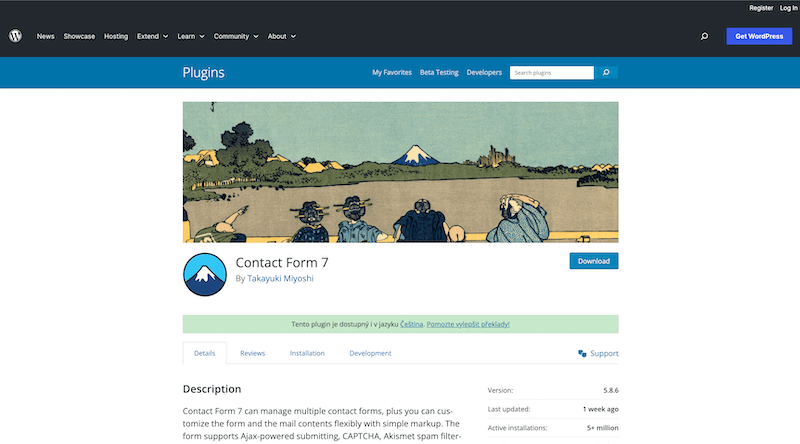The width and height of the screenshot is (800, 444).
Task: Open the About dropdown menu
Action: (282, 36)
